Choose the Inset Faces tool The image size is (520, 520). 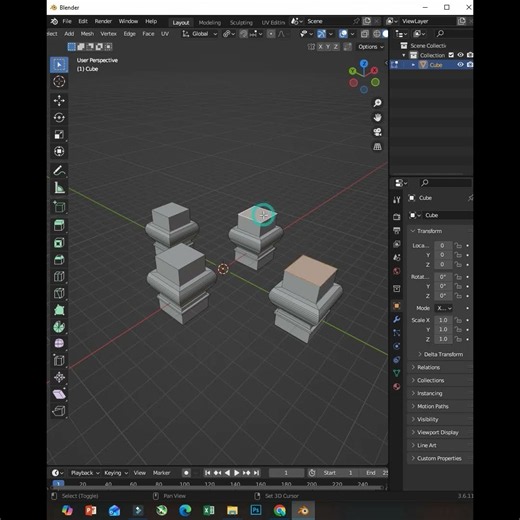(59, 243)
